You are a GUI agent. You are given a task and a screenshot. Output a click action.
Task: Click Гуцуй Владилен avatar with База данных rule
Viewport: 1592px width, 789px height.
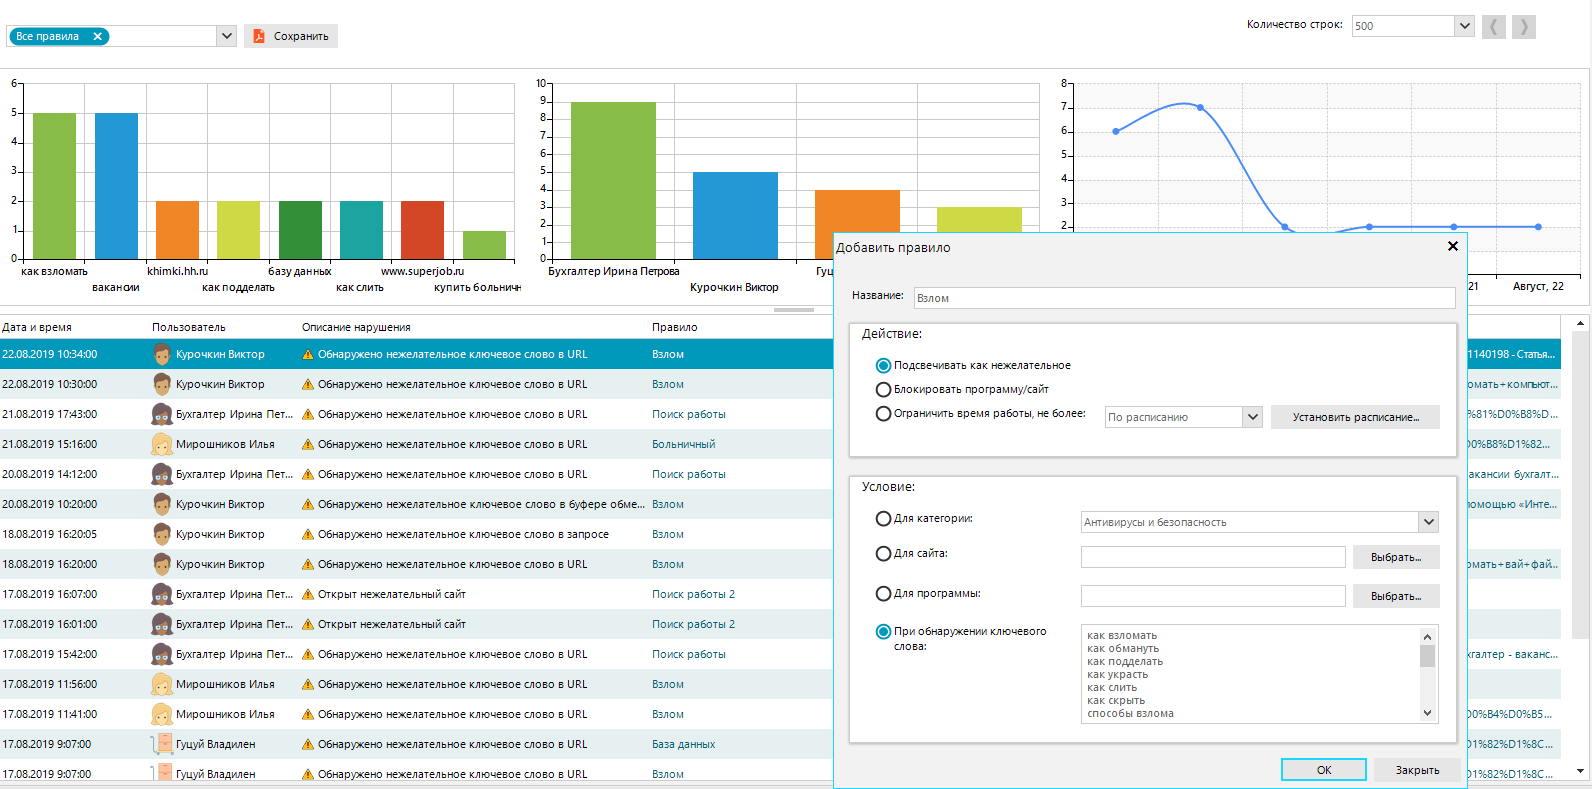[x=161, y=744]
